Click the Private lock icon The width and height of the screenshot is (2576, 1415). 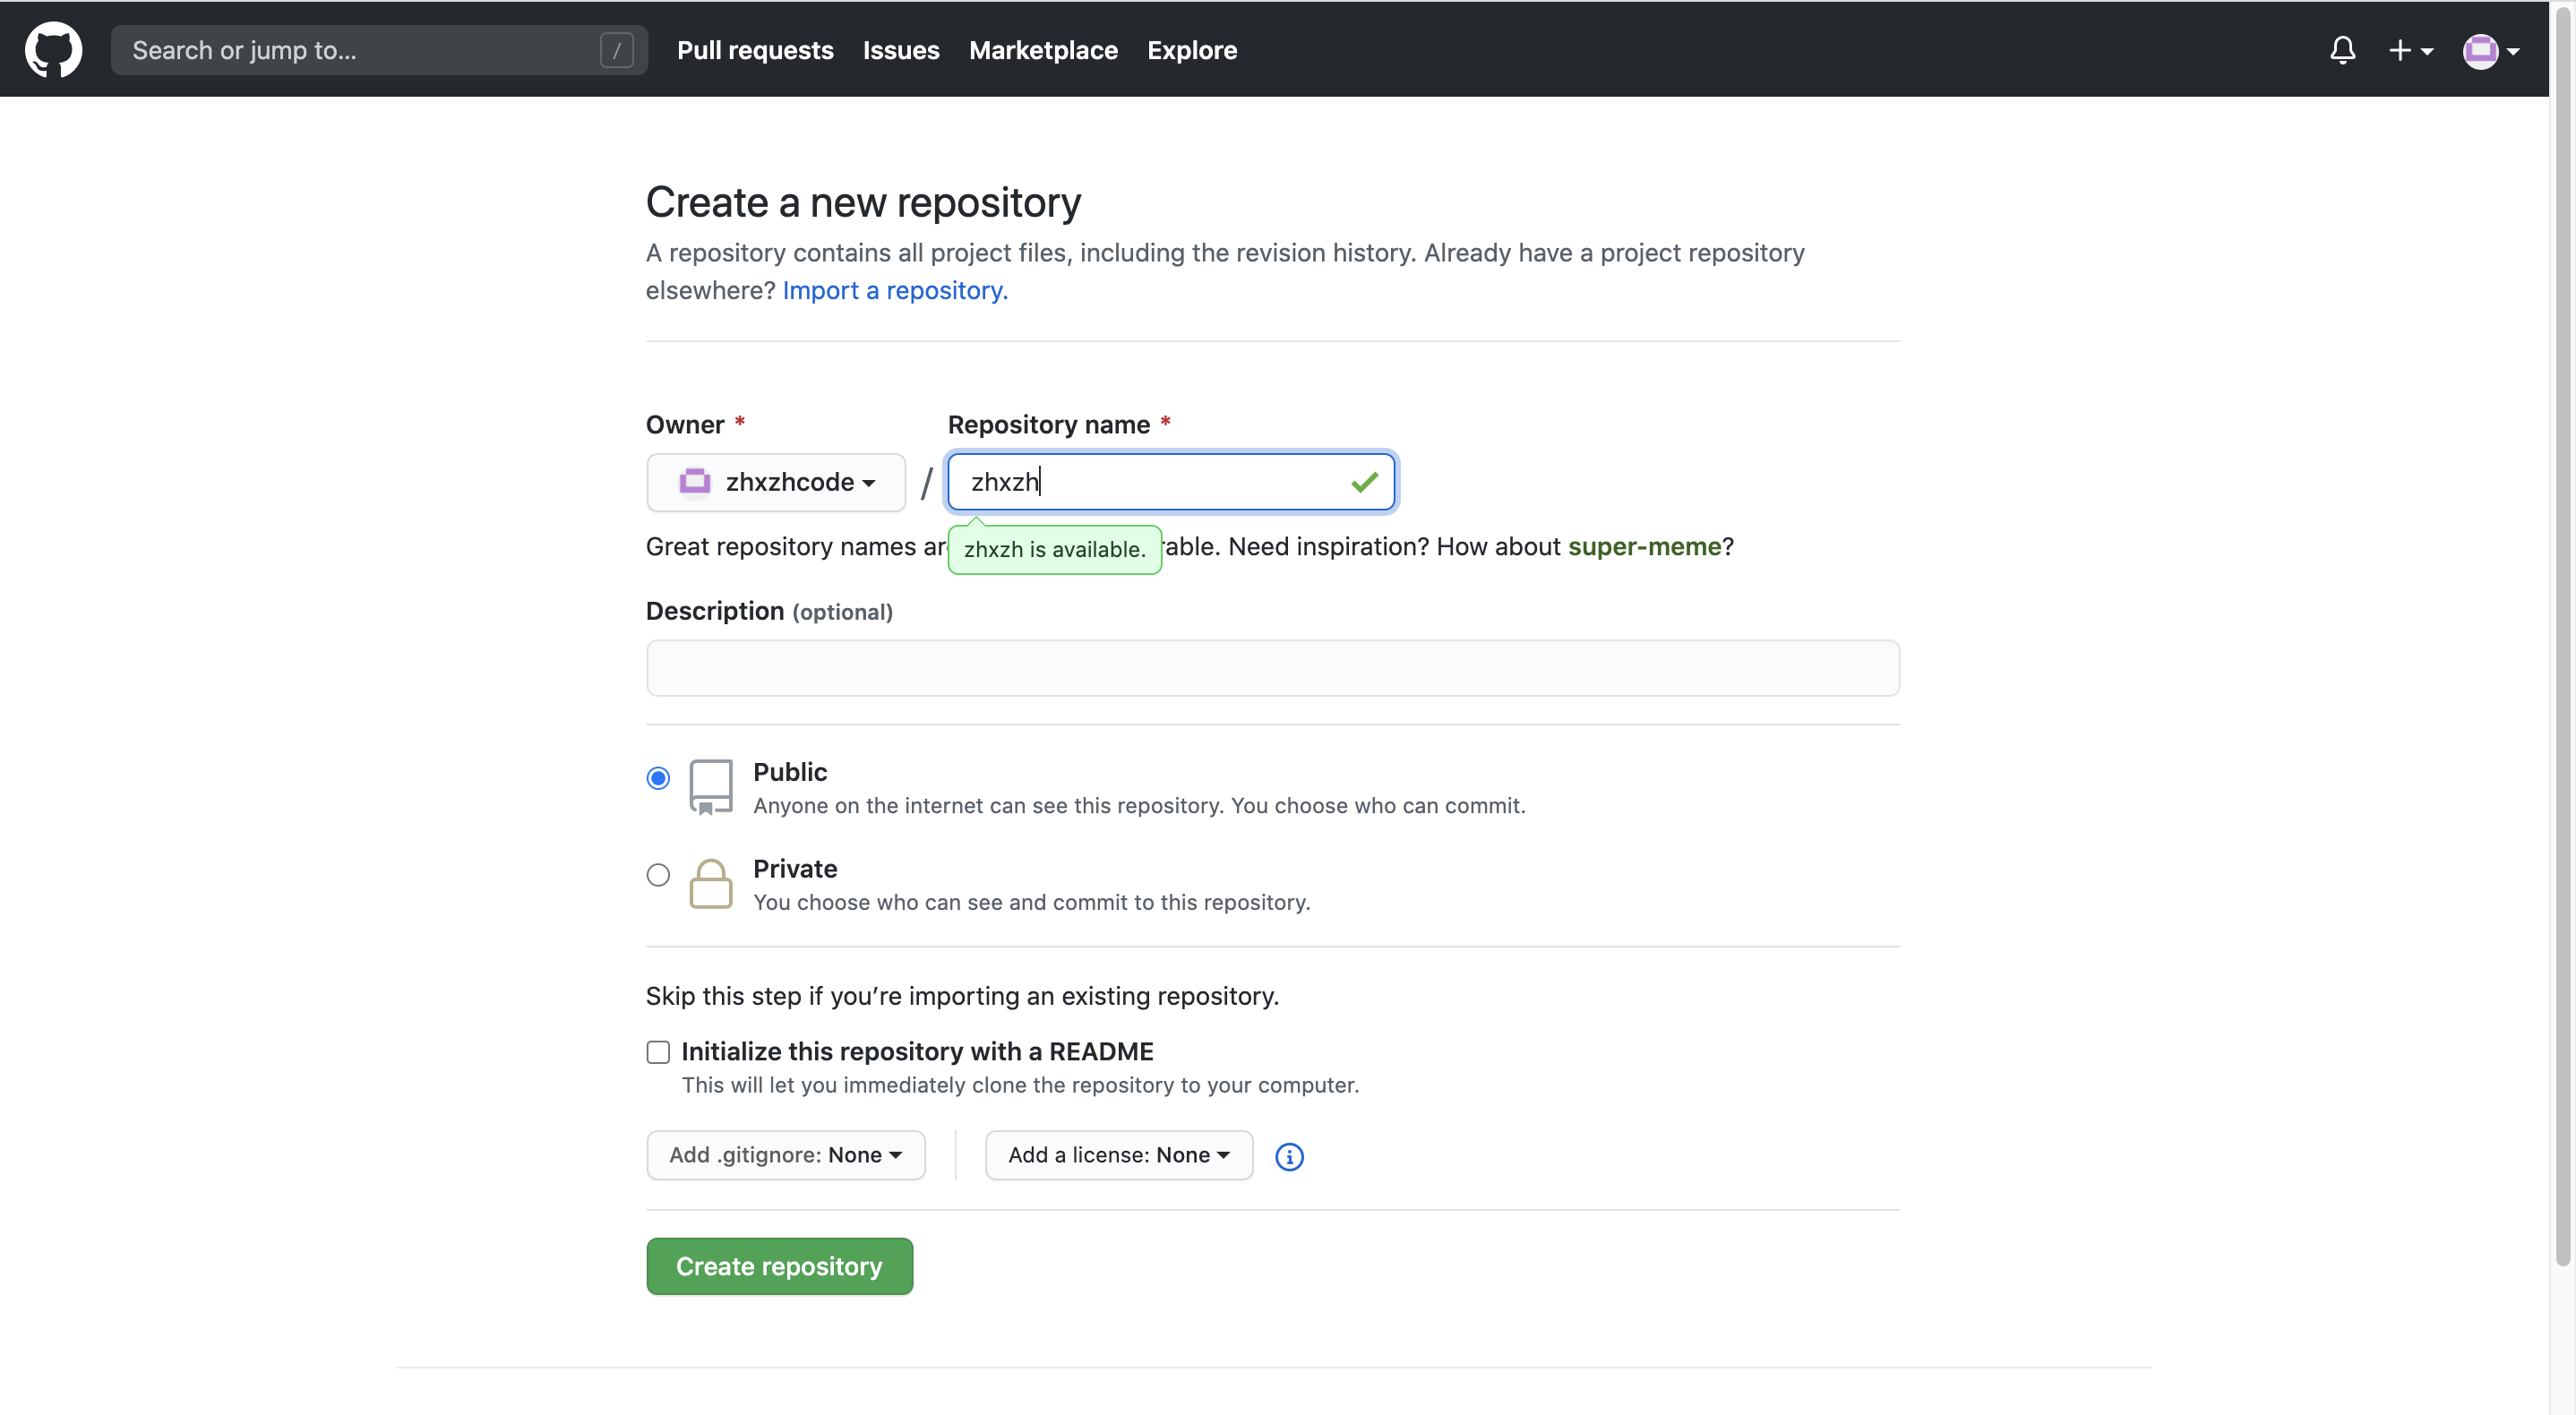(x=710, y=884)
